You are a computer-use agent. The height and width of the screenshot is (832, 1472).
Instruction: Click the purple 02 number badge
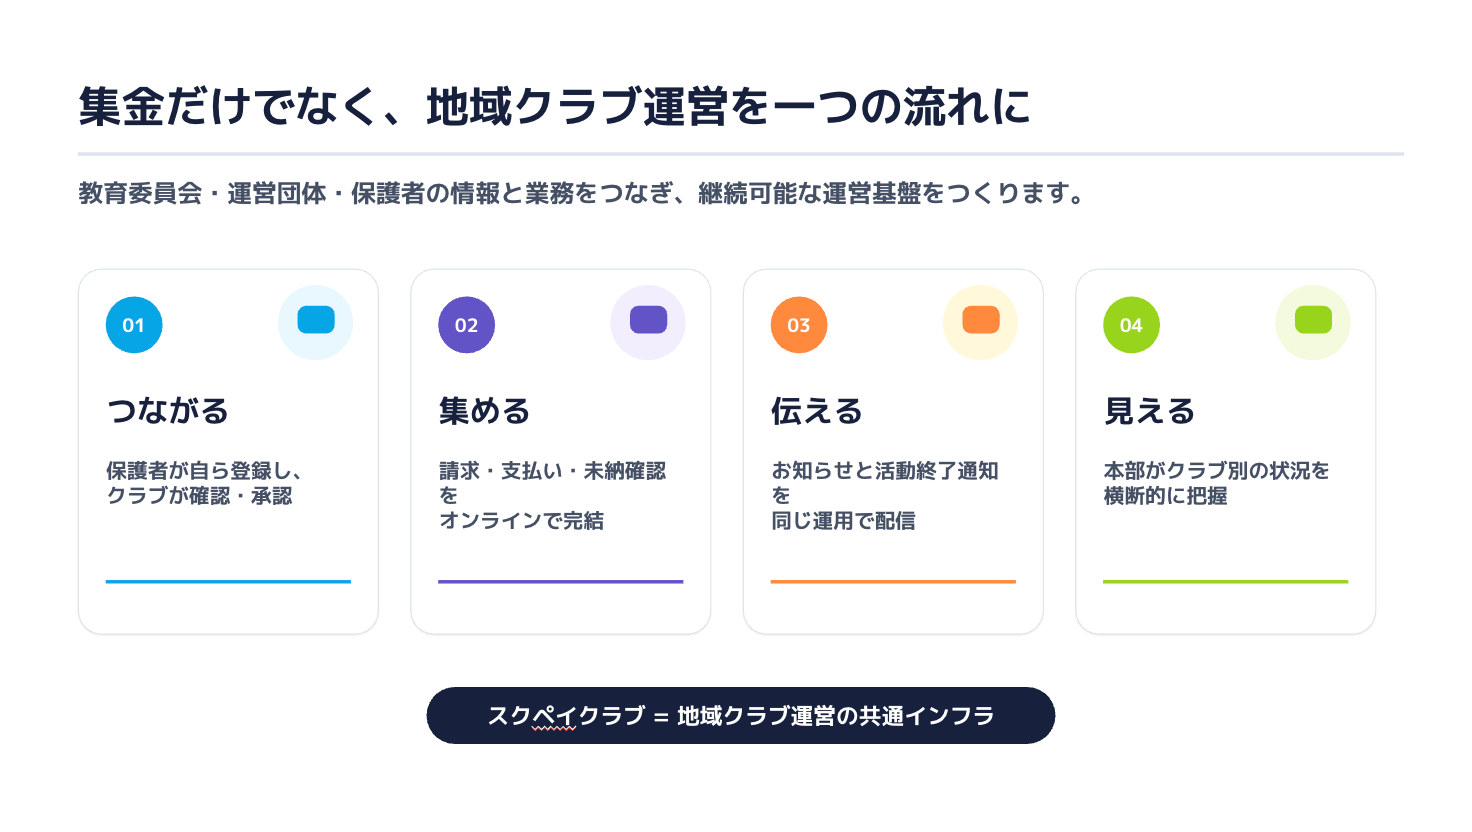[466, 325]
